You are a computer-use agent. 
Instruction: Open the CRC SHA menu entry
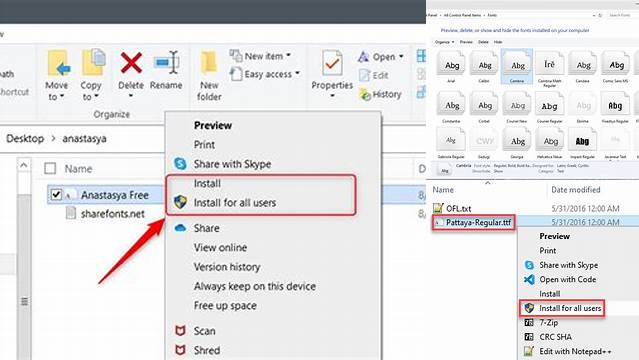555,337
